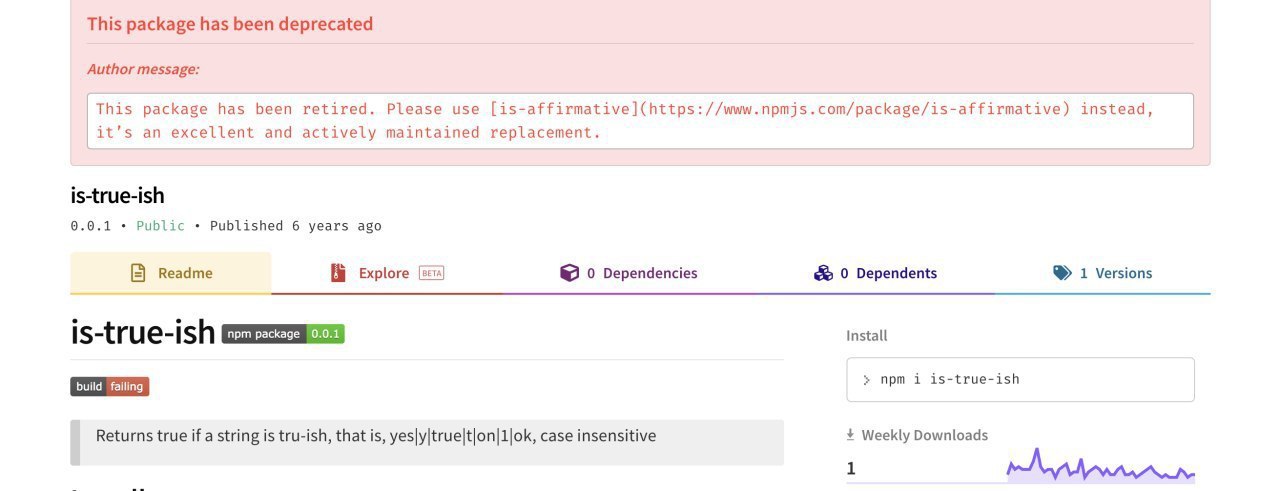
Task: Click the Versions tags icon
Action: tap(1062, 273)
